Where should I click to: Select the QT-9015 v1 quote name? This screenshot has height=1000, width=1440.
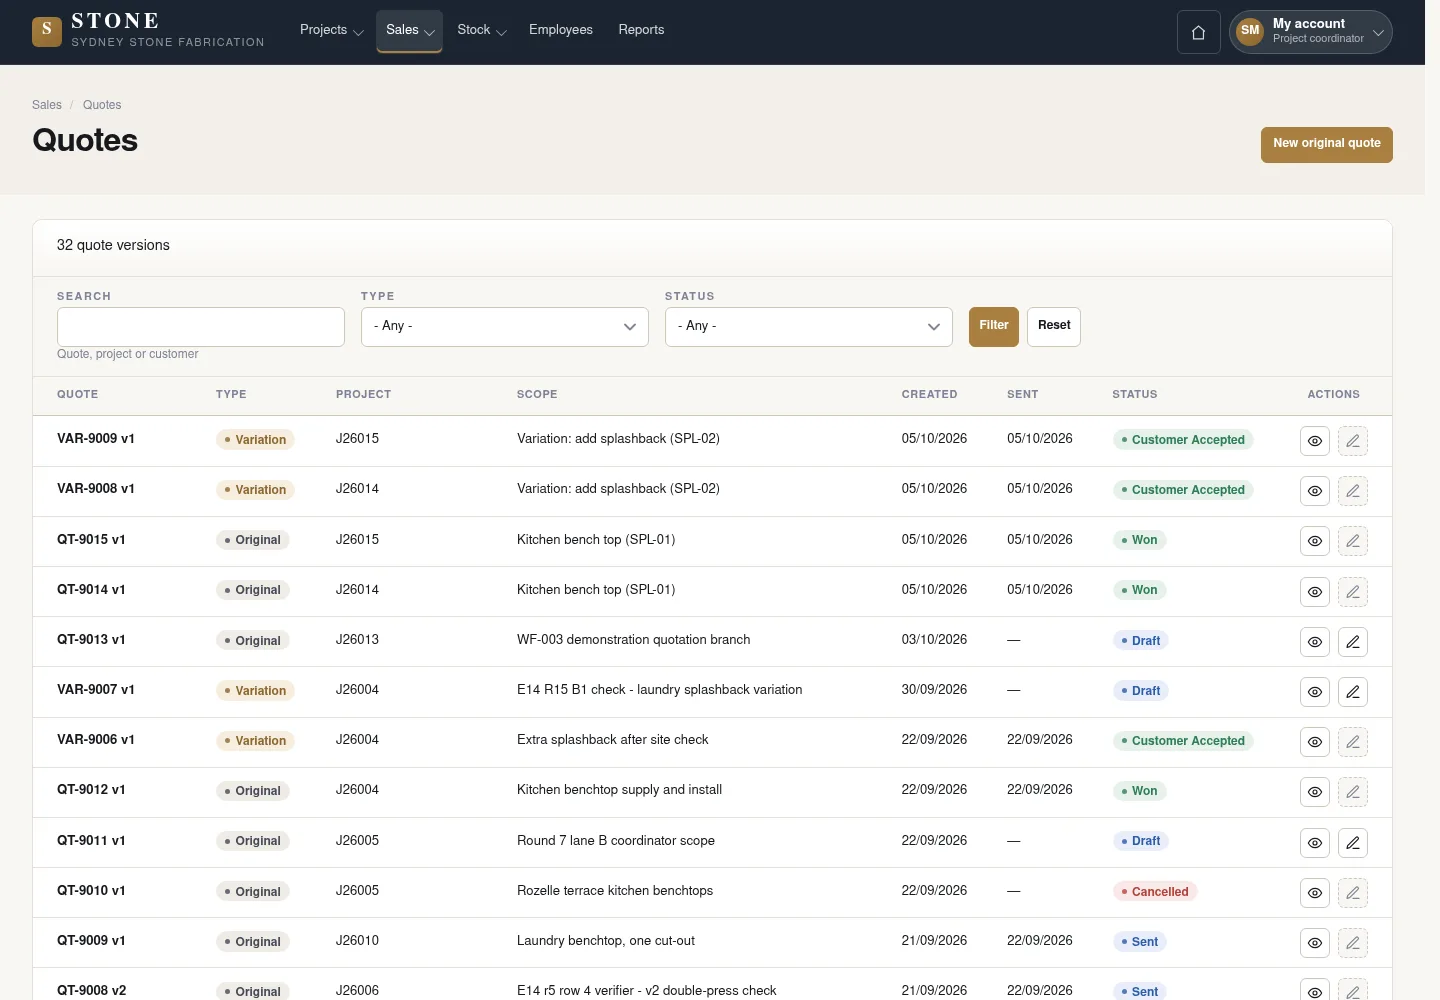(91, 540)
